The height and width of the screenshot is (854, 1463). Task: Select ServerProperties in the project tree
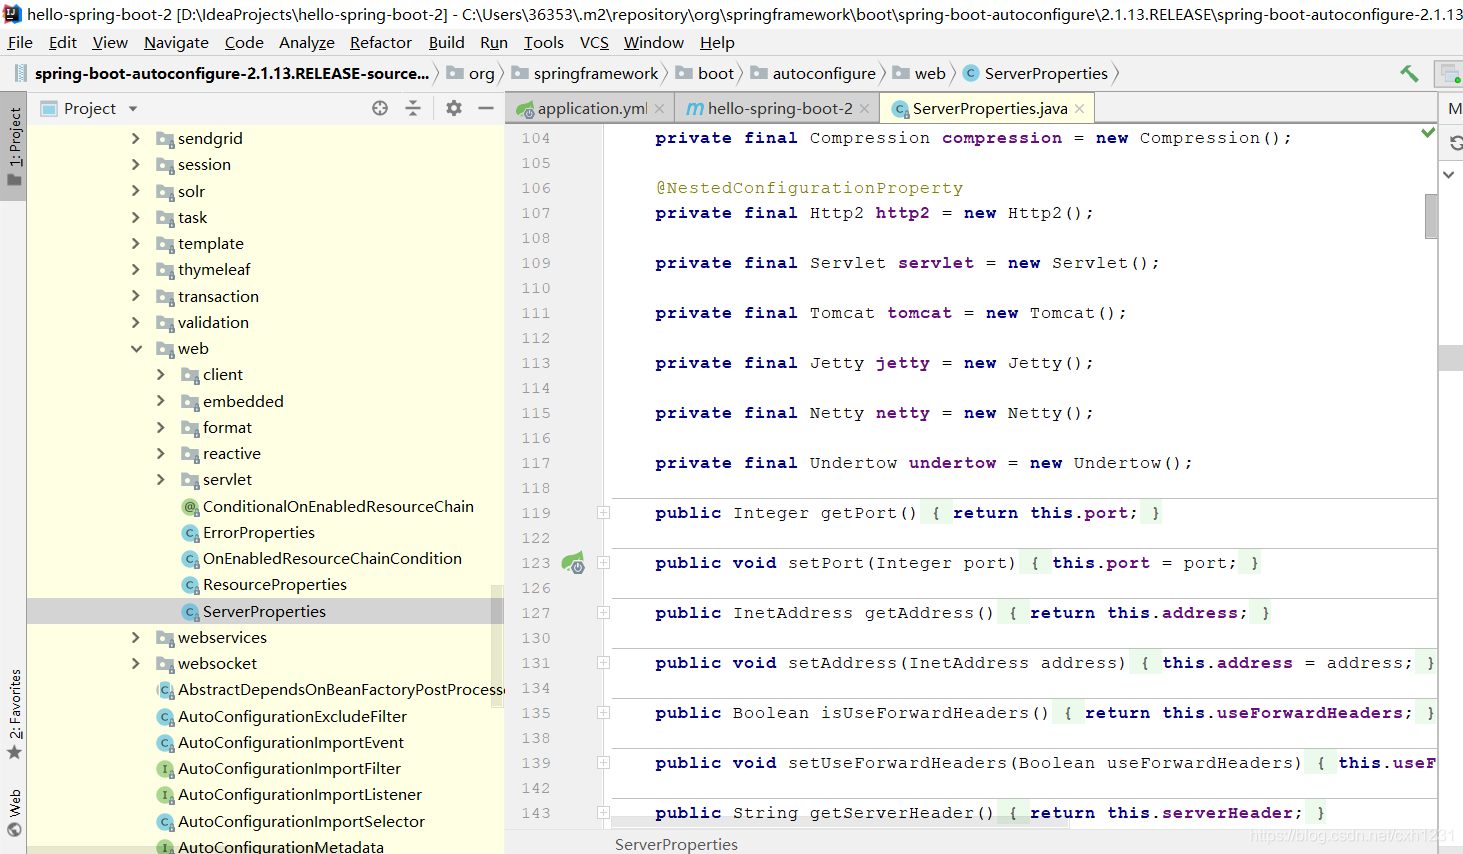coord(264,611)
